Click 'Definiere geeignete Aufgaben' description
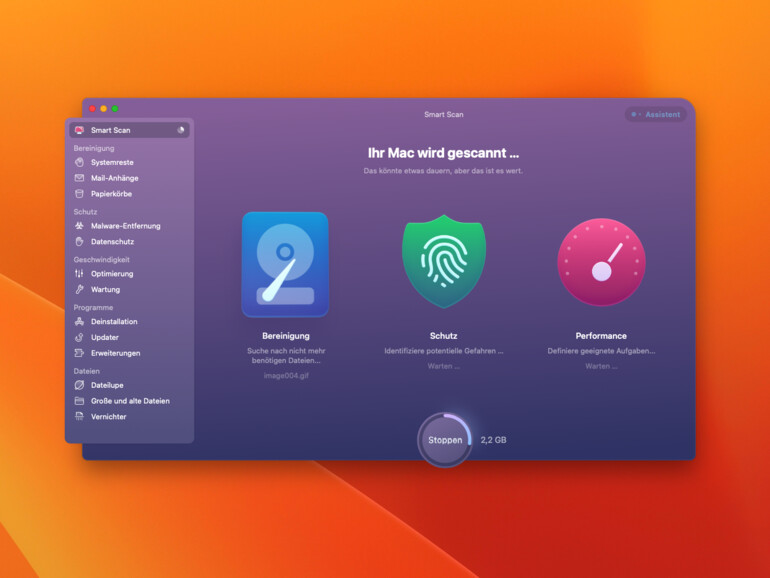The width and height of the screenshot is (770, 578). pos(601,351)
